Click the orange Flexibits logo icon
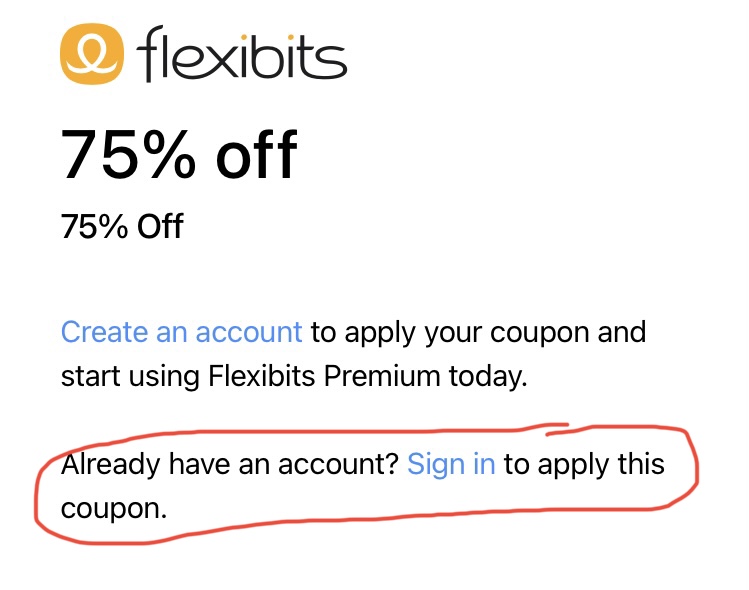Screen dimensions: 749x590 pyautogui.click(x=93, y=54)
